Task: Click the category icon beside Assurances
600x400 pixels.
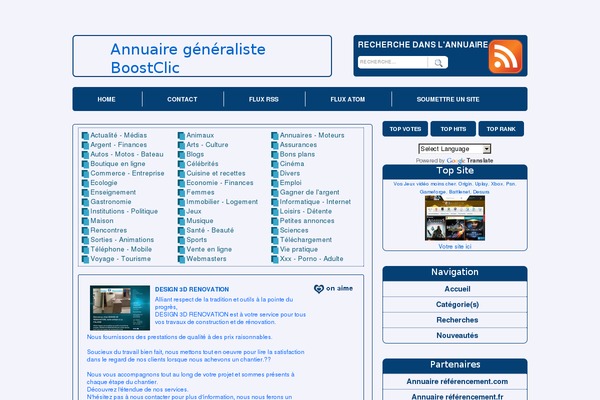Action: pyautogui.click(x=275, y=145)
